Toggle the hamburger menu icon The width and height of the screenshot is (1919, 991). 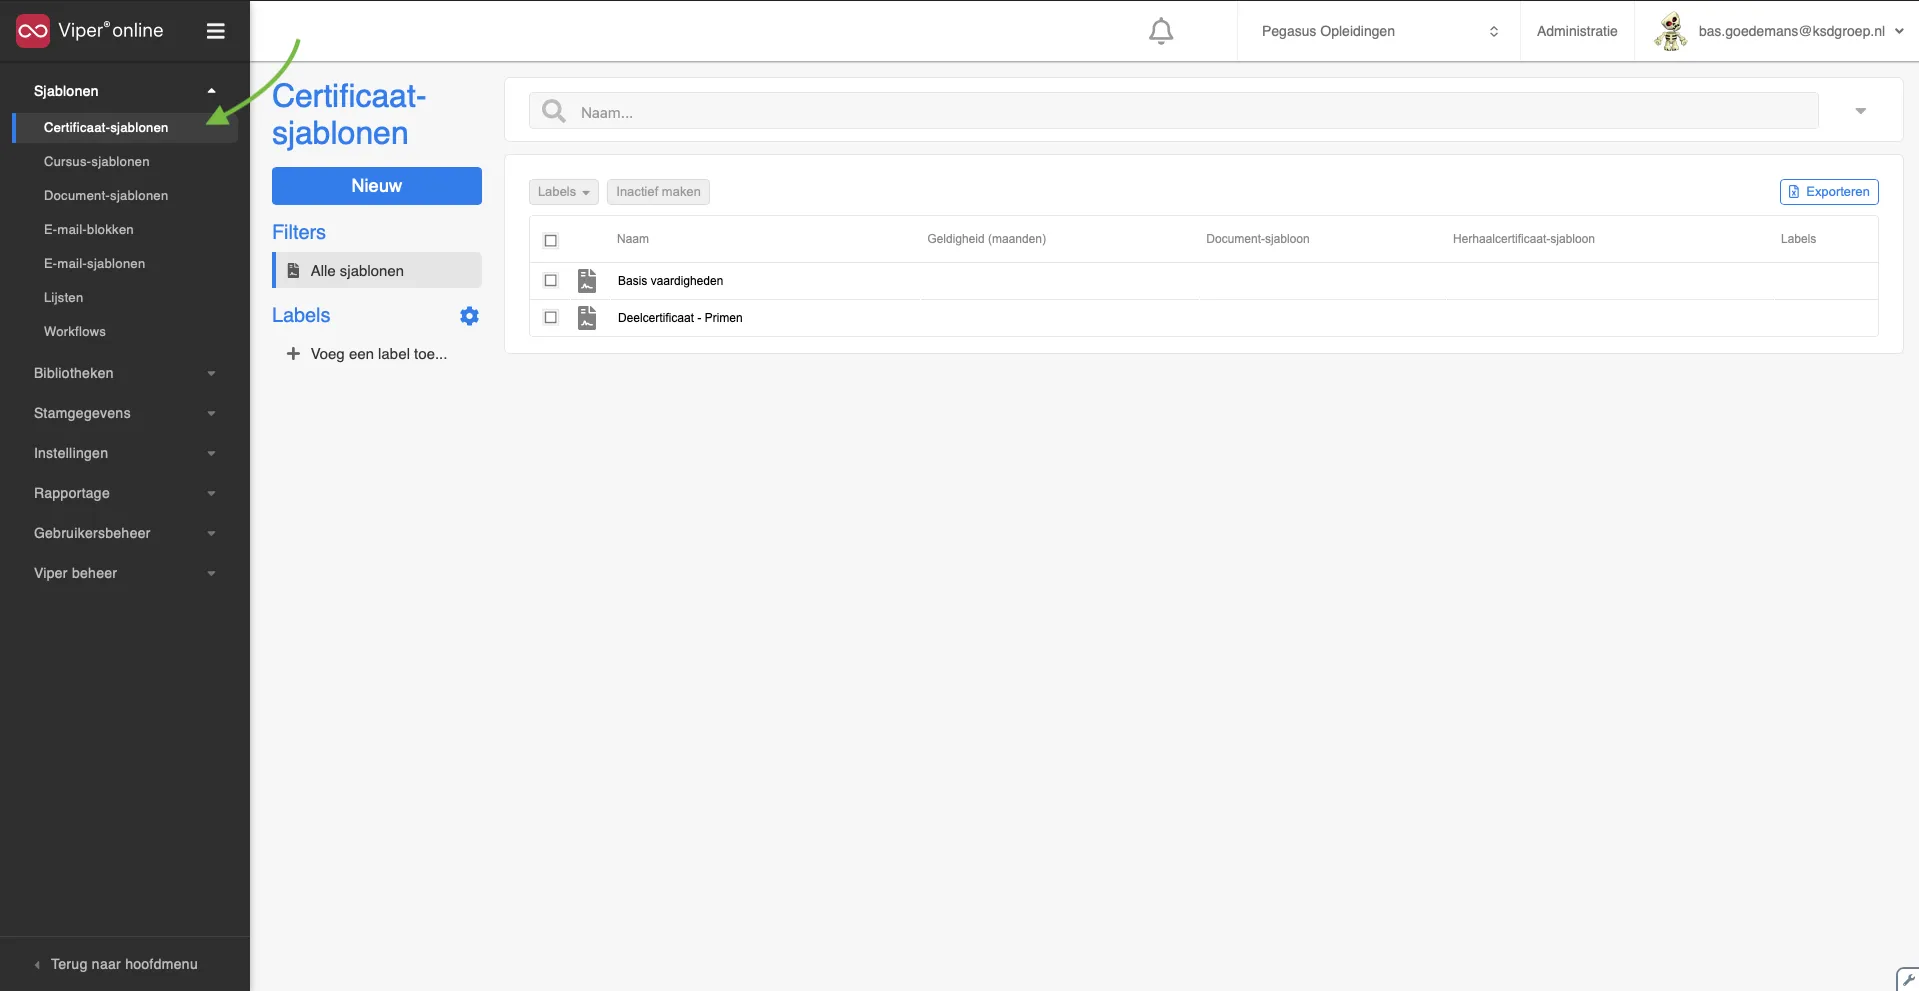215,31
